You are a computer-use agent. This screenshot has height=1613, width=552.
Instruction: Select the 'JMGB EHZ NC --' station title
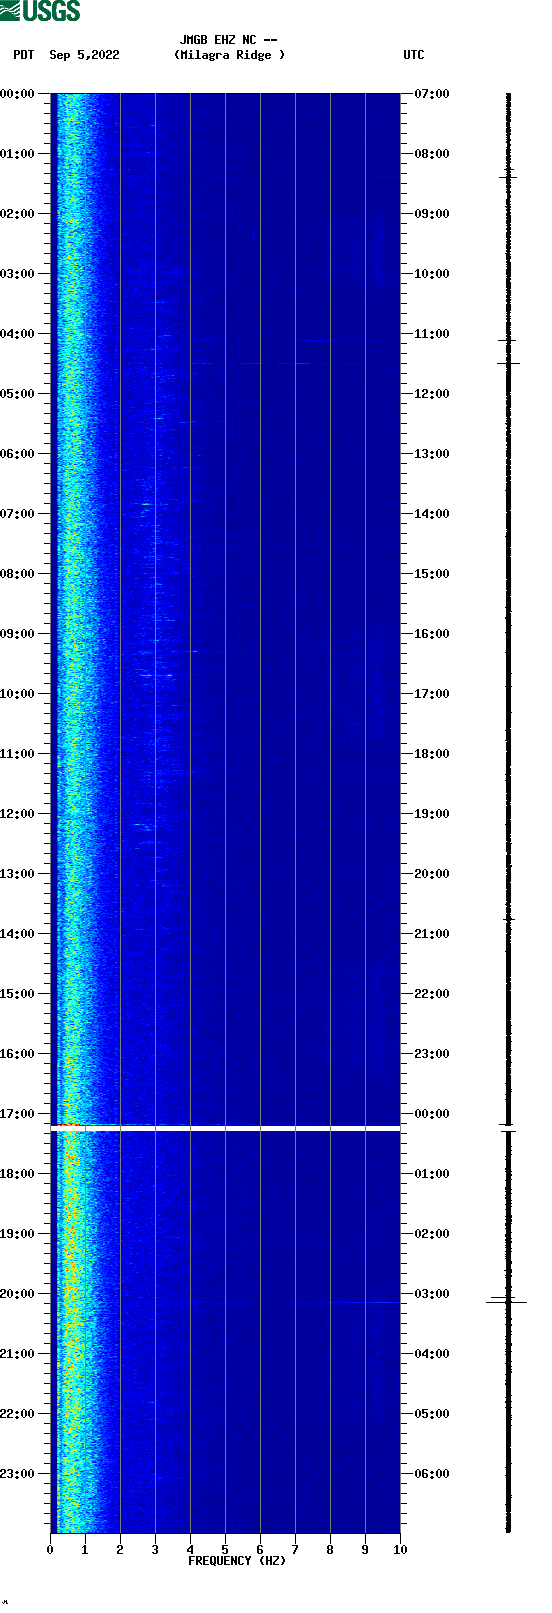pyautogui.click(x=228, y=40)
